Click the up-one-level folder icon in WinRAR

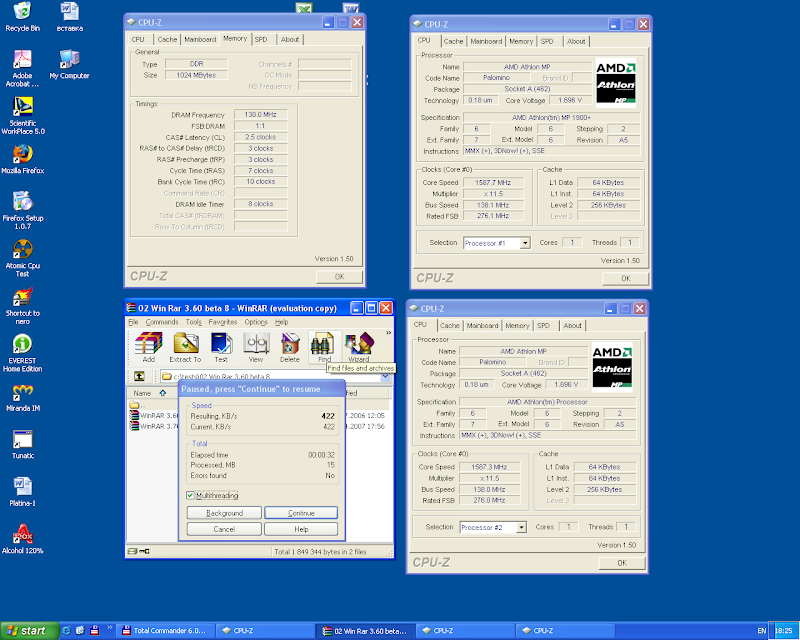coord(137,377)
